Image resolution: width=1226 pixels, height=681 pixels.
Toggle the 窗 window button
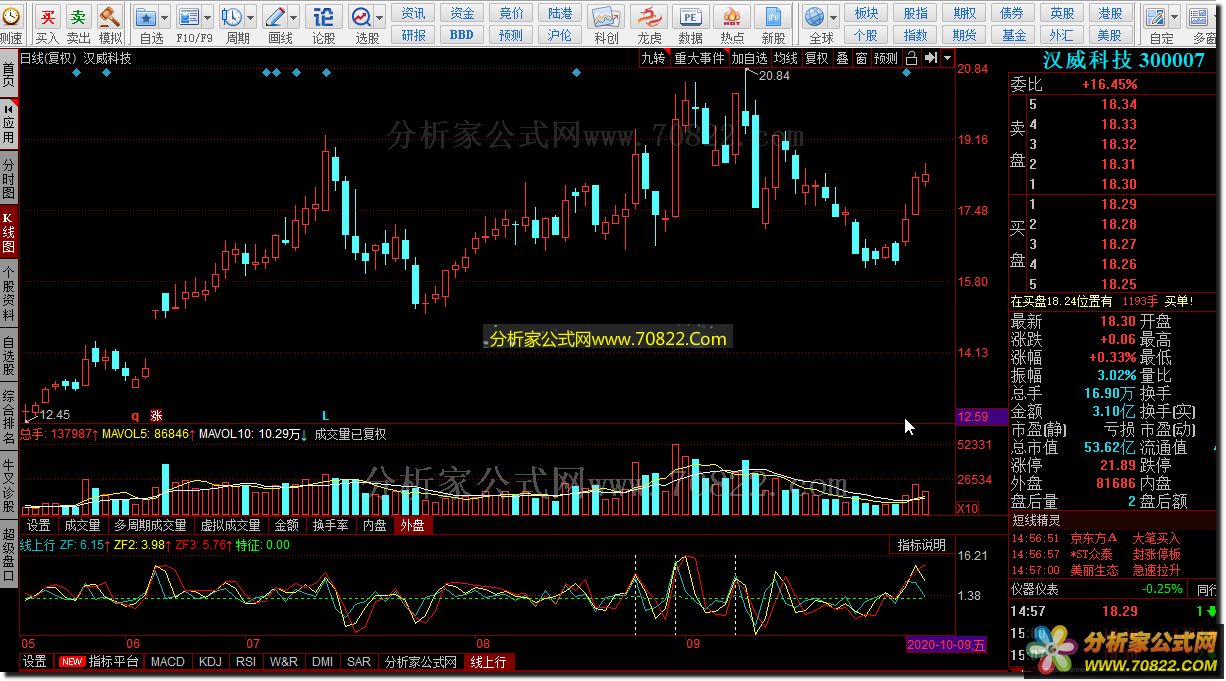[861, 58]
